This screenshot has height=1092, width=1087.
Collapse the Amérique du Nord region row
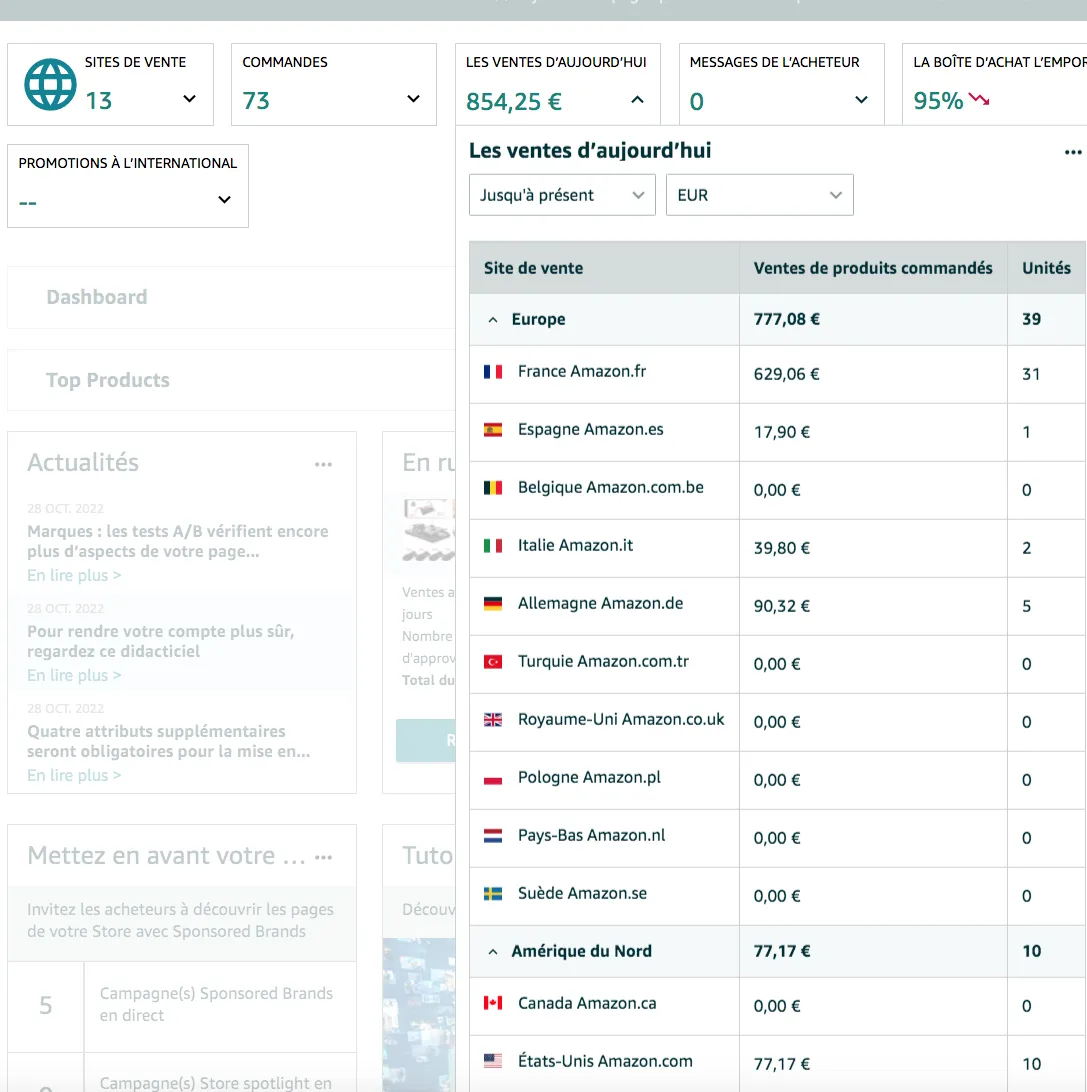493,951
